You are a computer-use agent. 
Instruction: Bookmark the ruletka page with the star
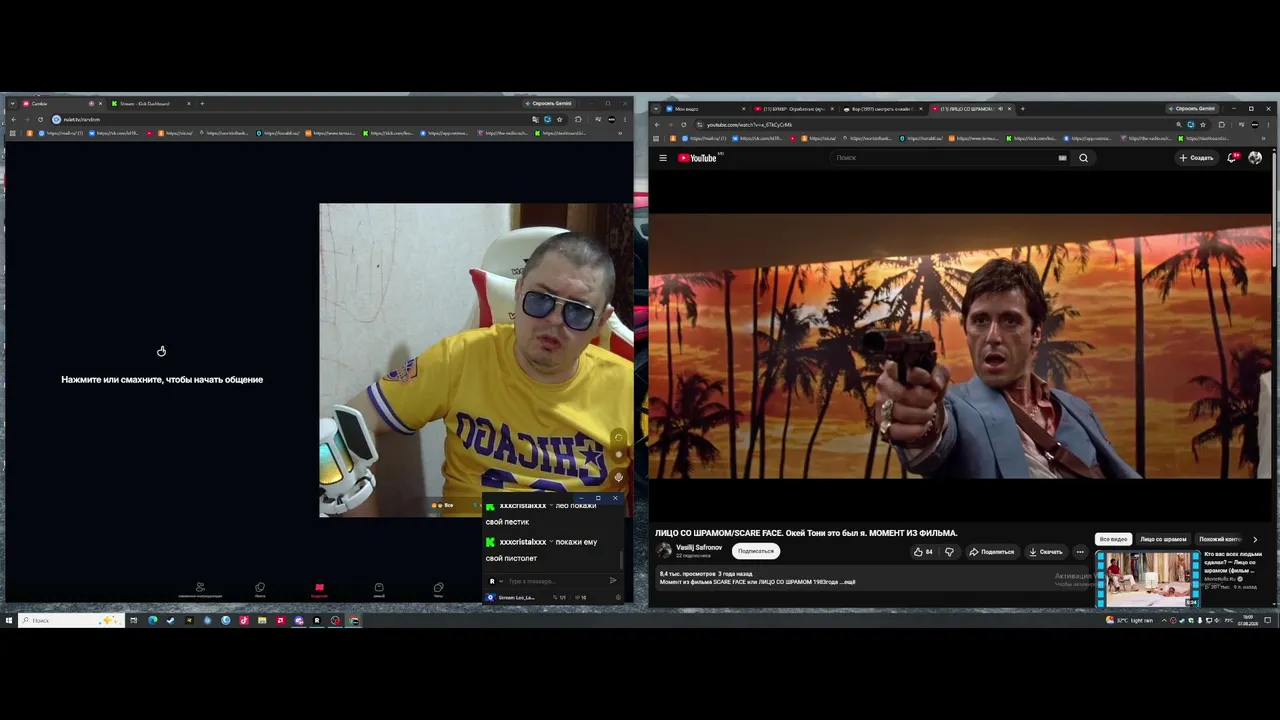559,120
